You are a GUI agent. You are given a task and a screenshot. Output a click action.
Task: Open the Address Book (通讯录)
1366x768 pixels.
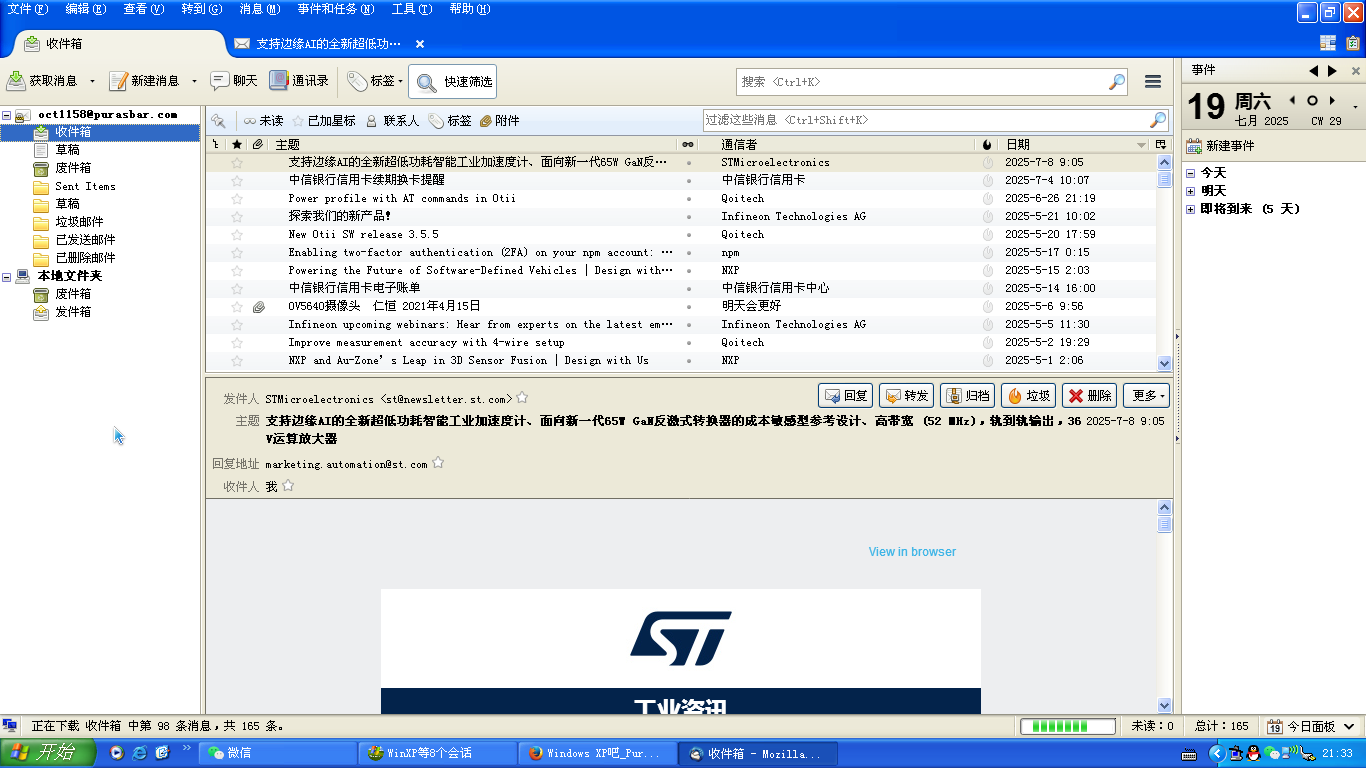(x=299, y=81)
